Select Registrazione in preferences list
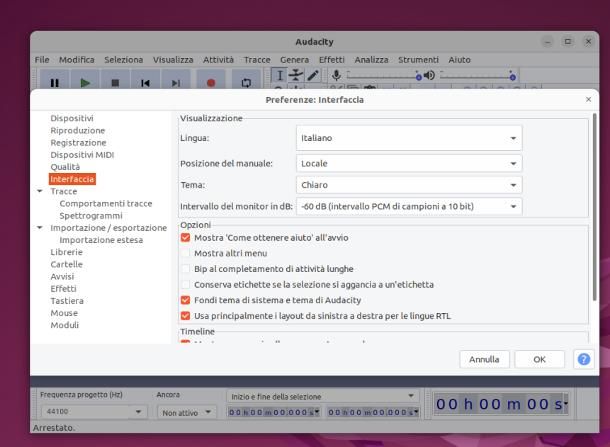The height and width of the screenshot is (447, 610). [x=78, y=142]
